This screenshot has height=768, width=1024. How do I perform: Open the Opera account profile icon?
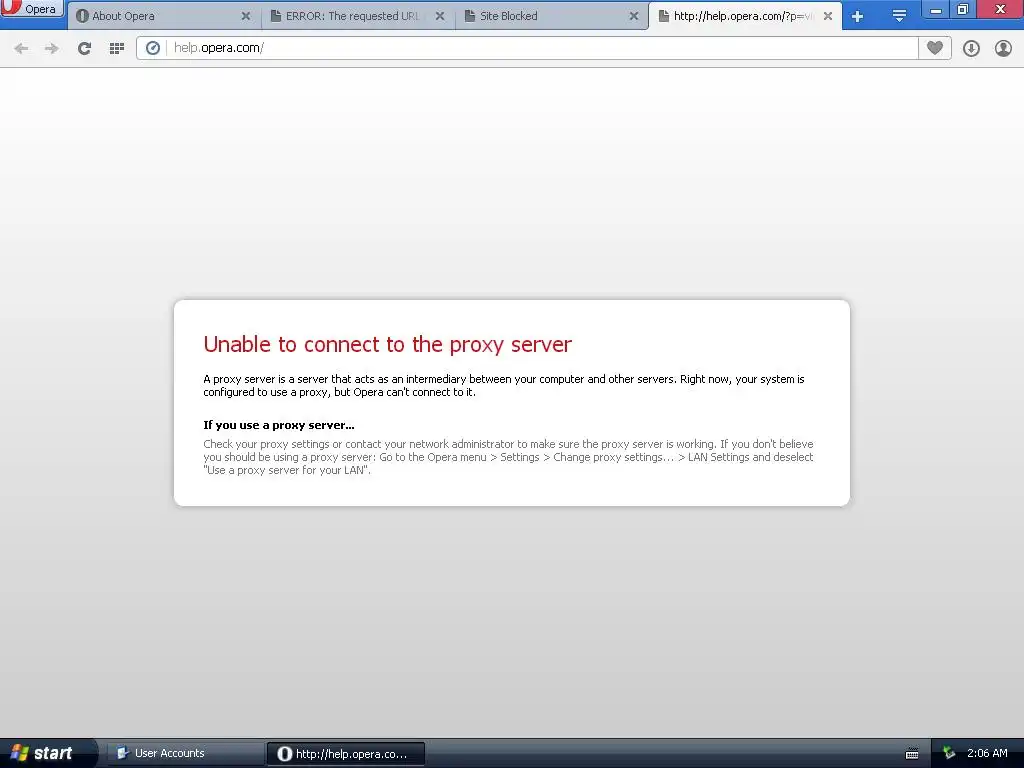click(x=1003, y=48)
